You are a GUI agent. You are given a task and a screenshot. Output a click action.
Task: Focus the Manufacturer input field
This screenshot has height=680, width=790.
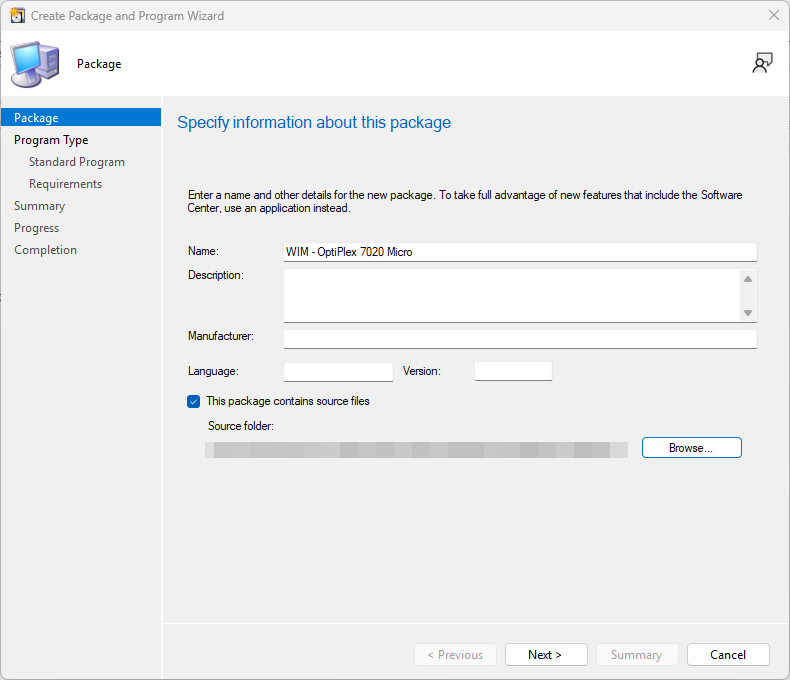520,338
